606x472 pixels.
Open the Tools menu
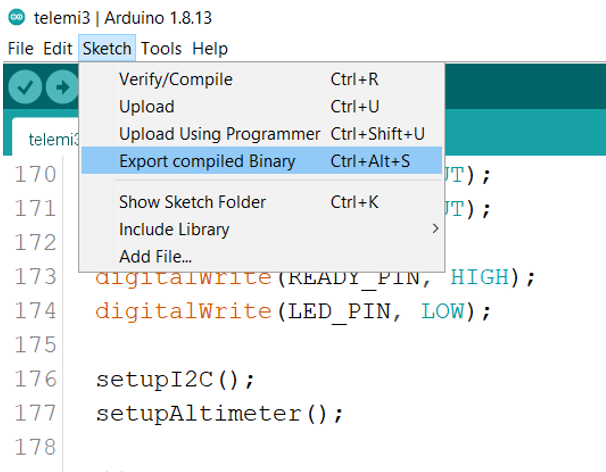[x=161, y=49]
